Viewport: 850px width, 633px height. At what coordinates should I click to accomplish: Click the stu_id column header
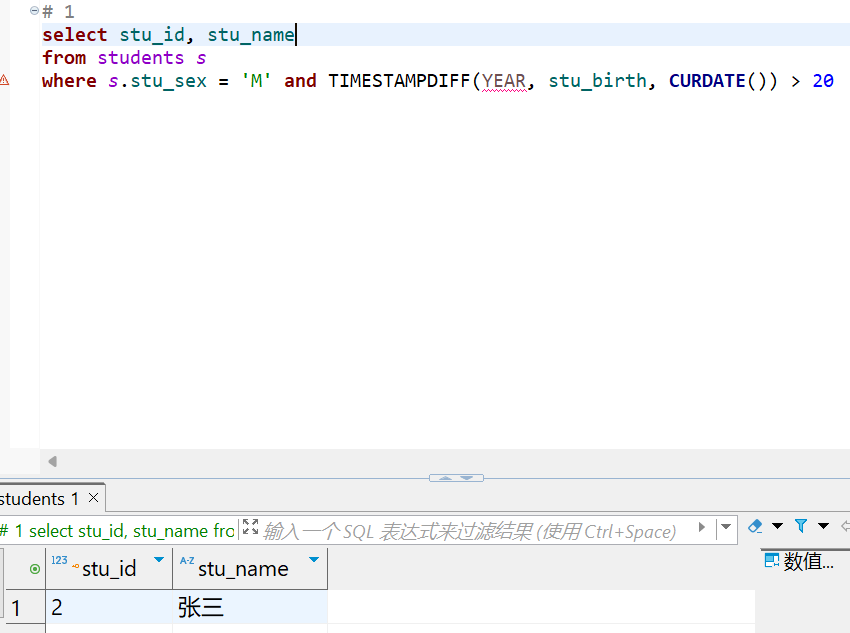click(x=108, y=569)
